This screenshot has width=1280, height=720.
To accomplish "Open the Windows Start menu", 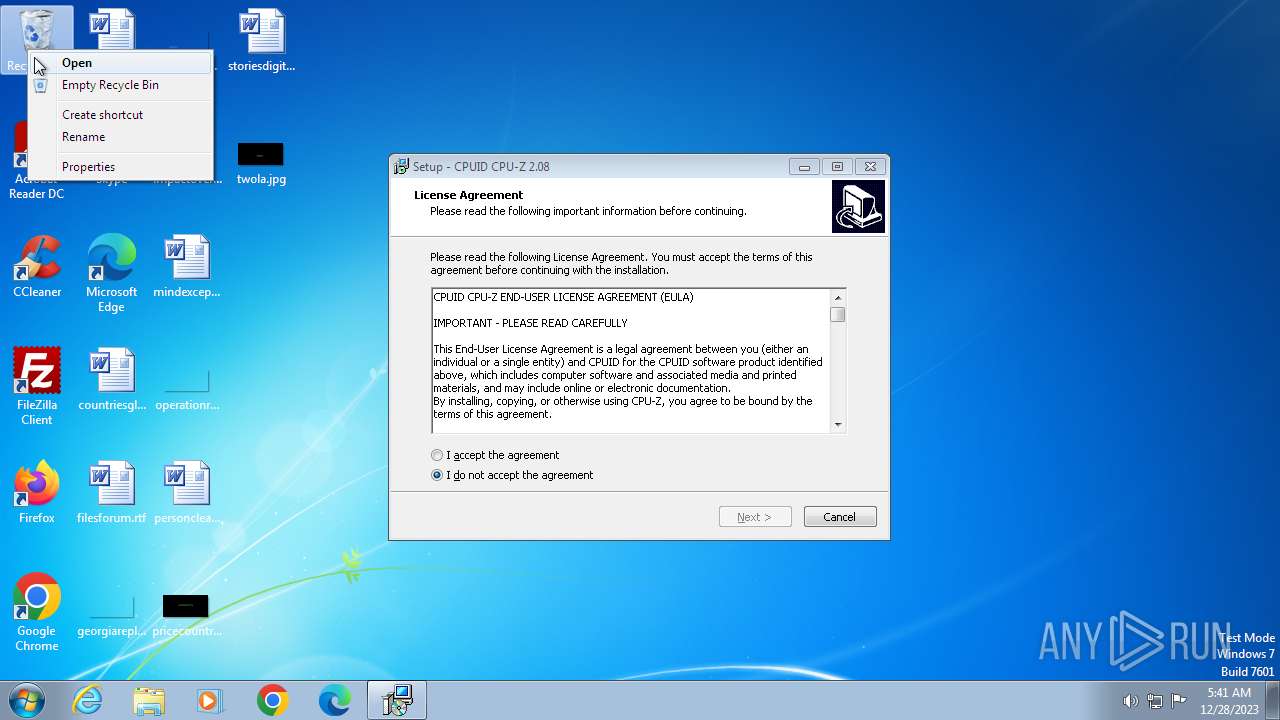I will 26,700.
